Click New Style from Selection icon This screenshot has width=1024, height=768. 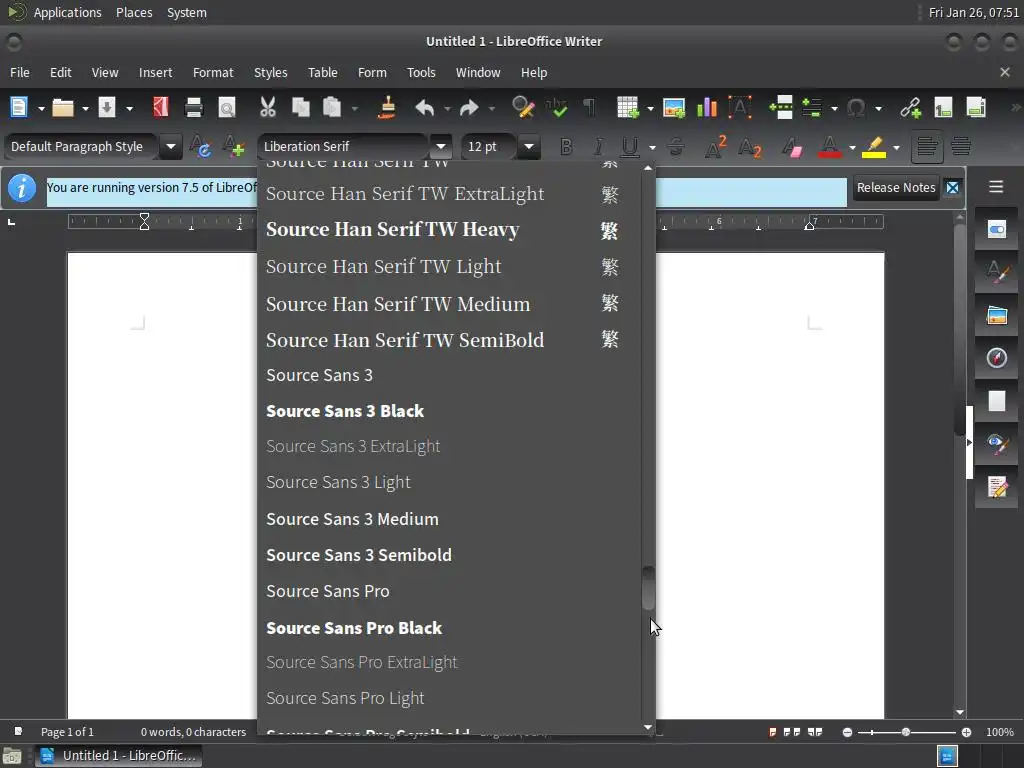click(233, 146)
